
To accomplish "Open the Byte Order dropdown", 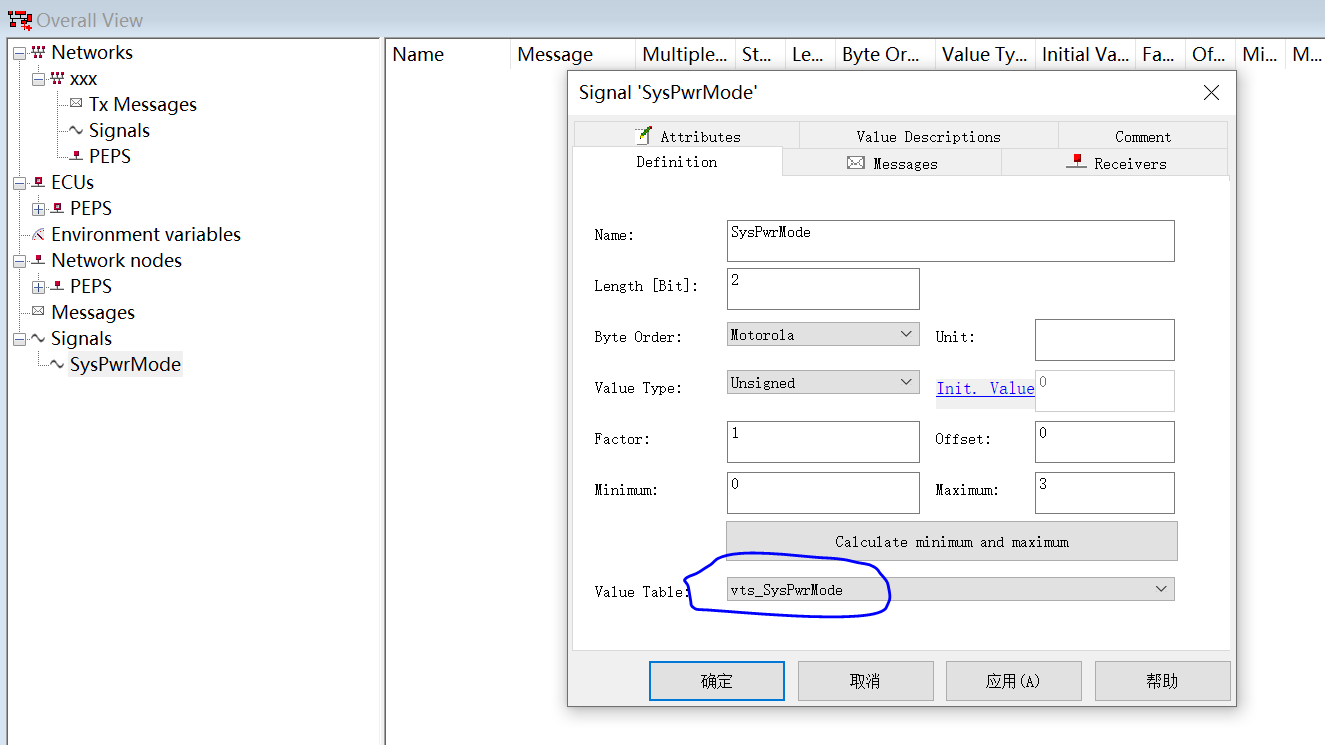I will coord(906,334).
